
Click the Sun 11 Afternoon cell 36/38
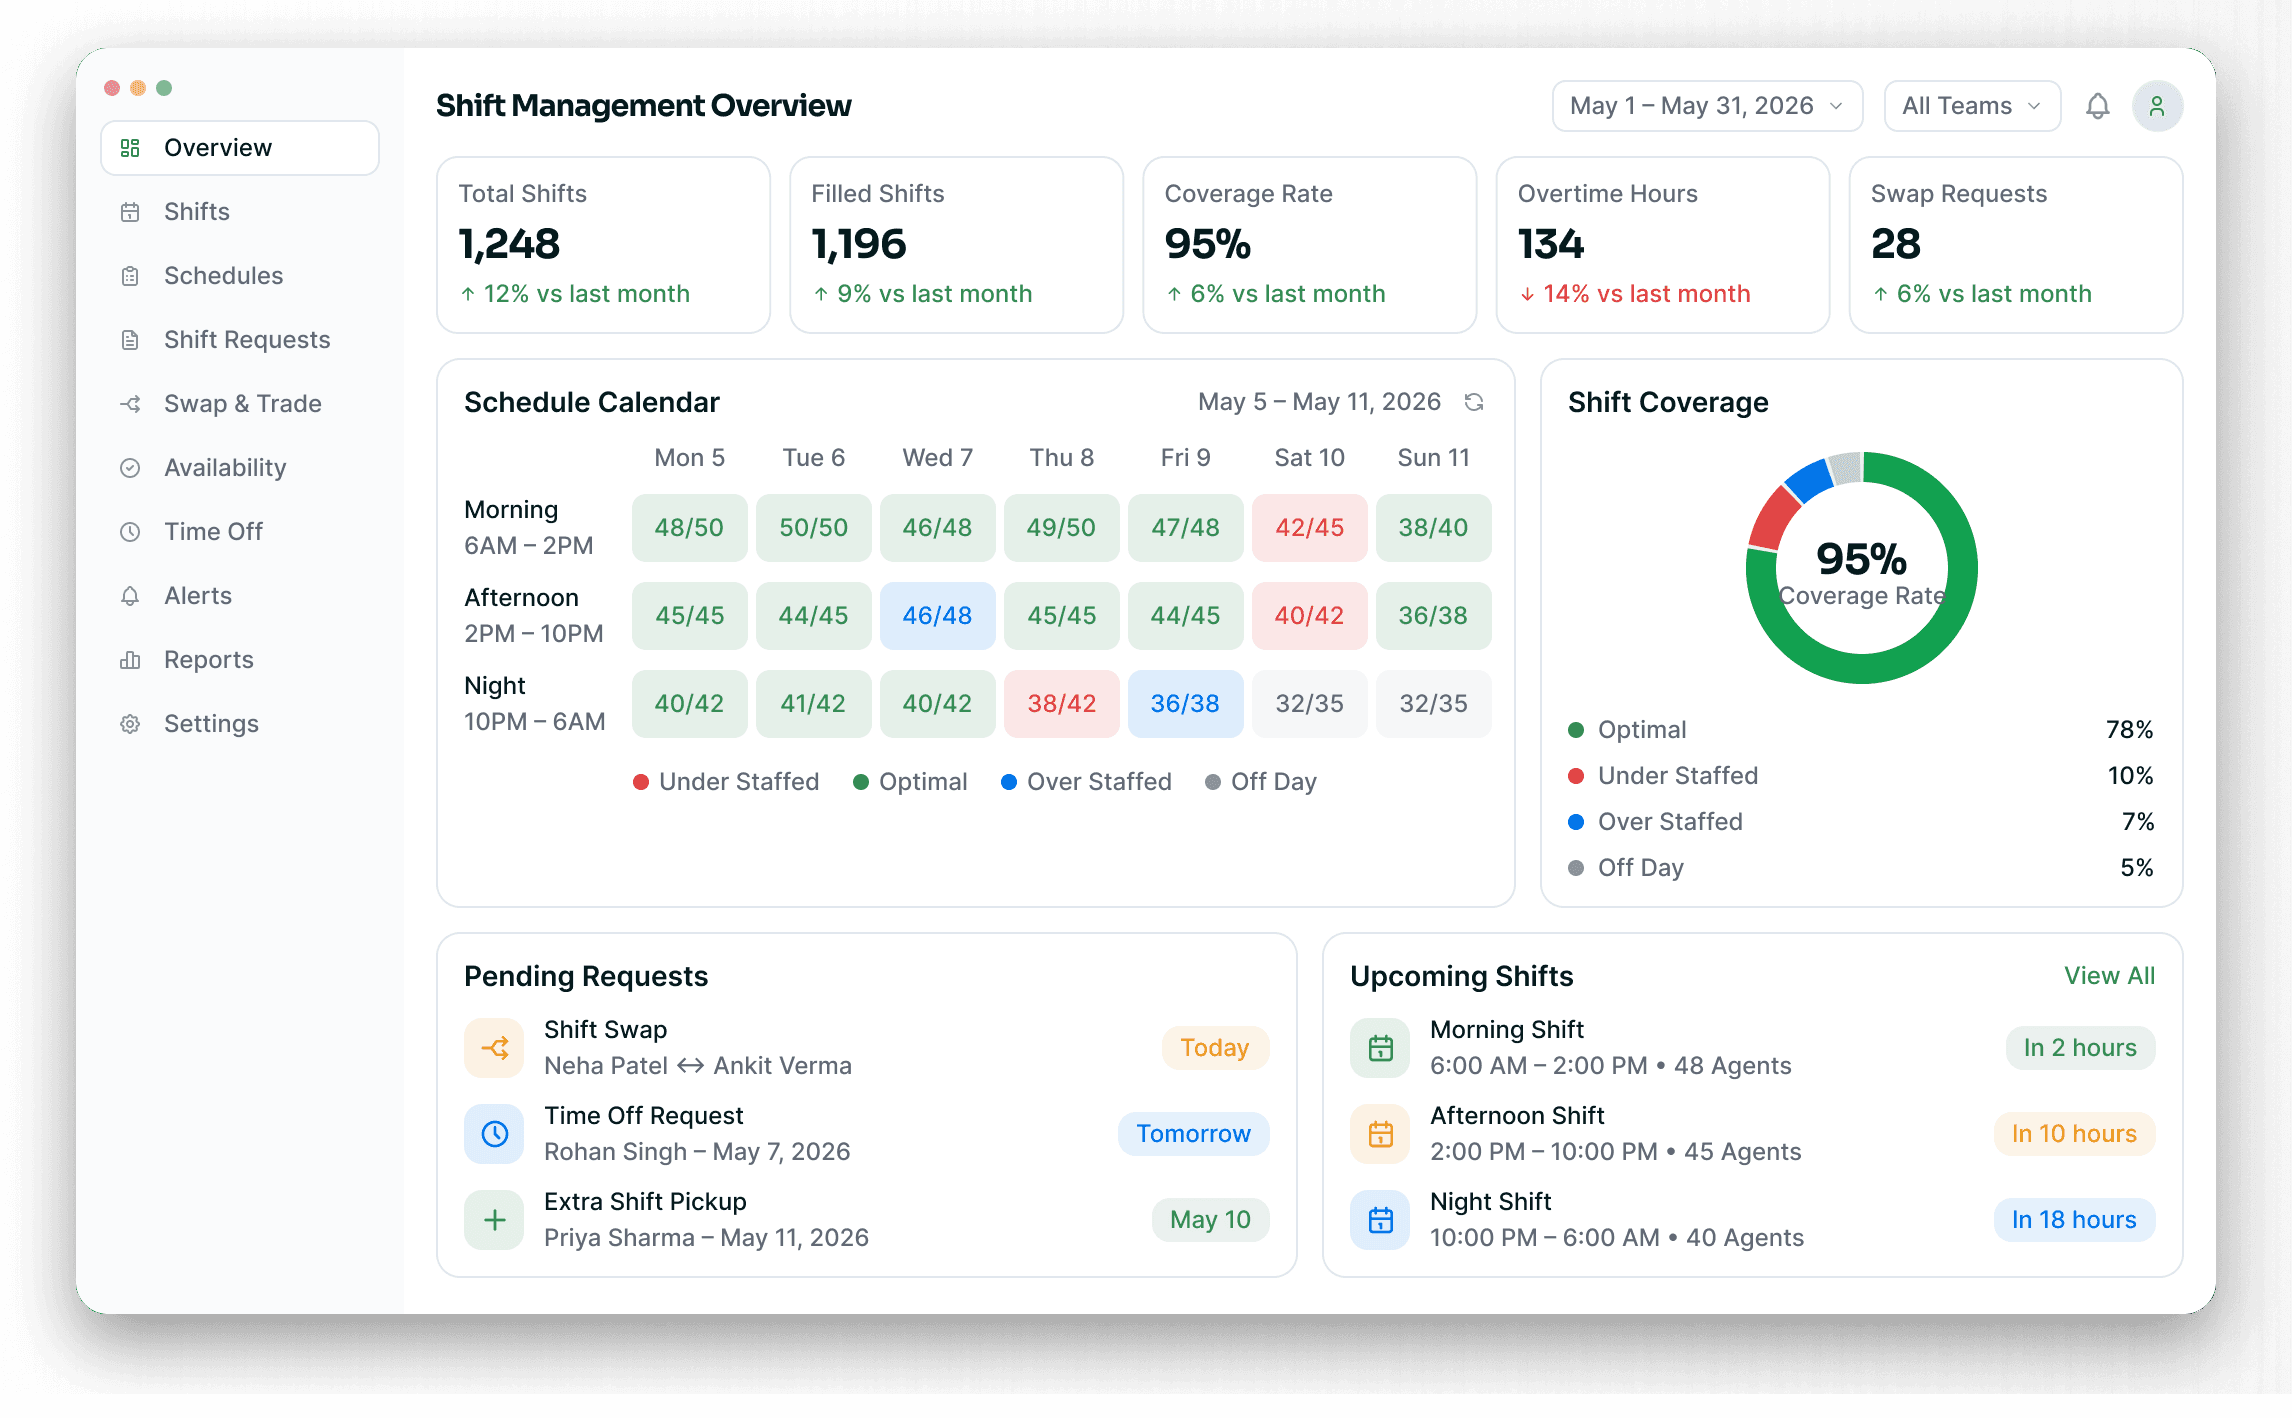pyautogui.click(x=1433, y=615)
